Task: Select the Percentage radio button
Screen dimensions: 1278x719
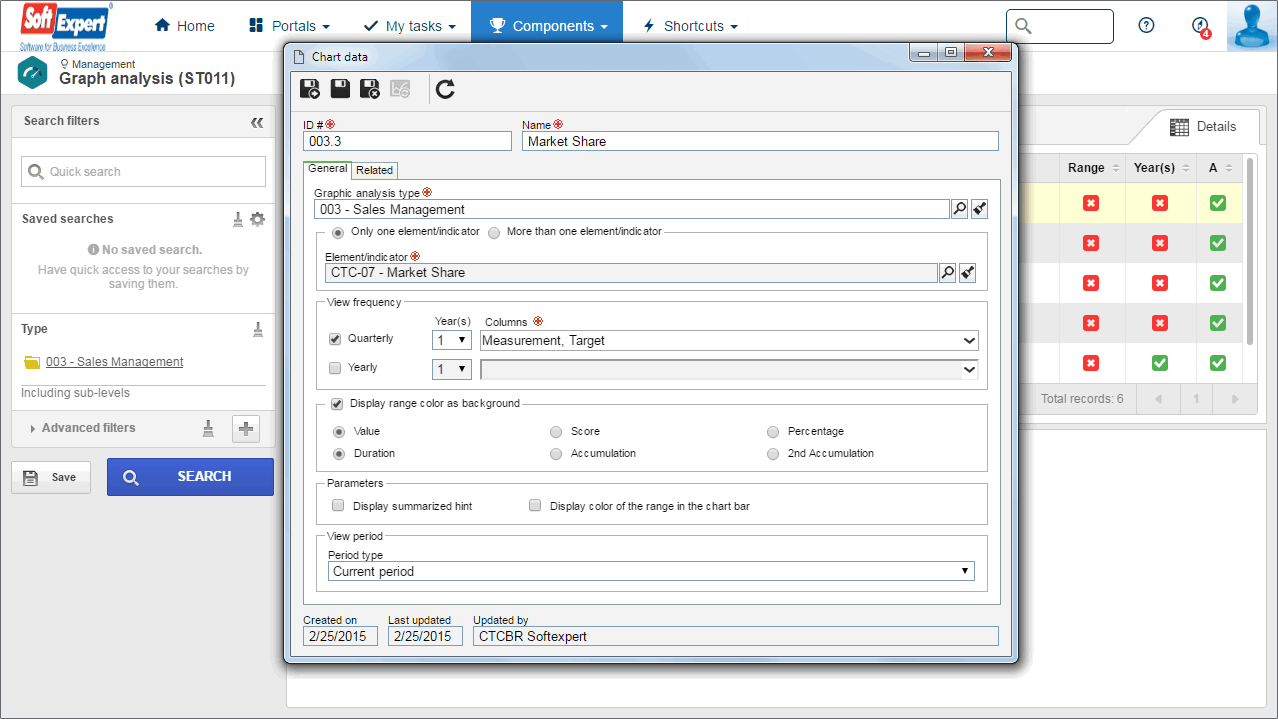Action: click(773, 432)
